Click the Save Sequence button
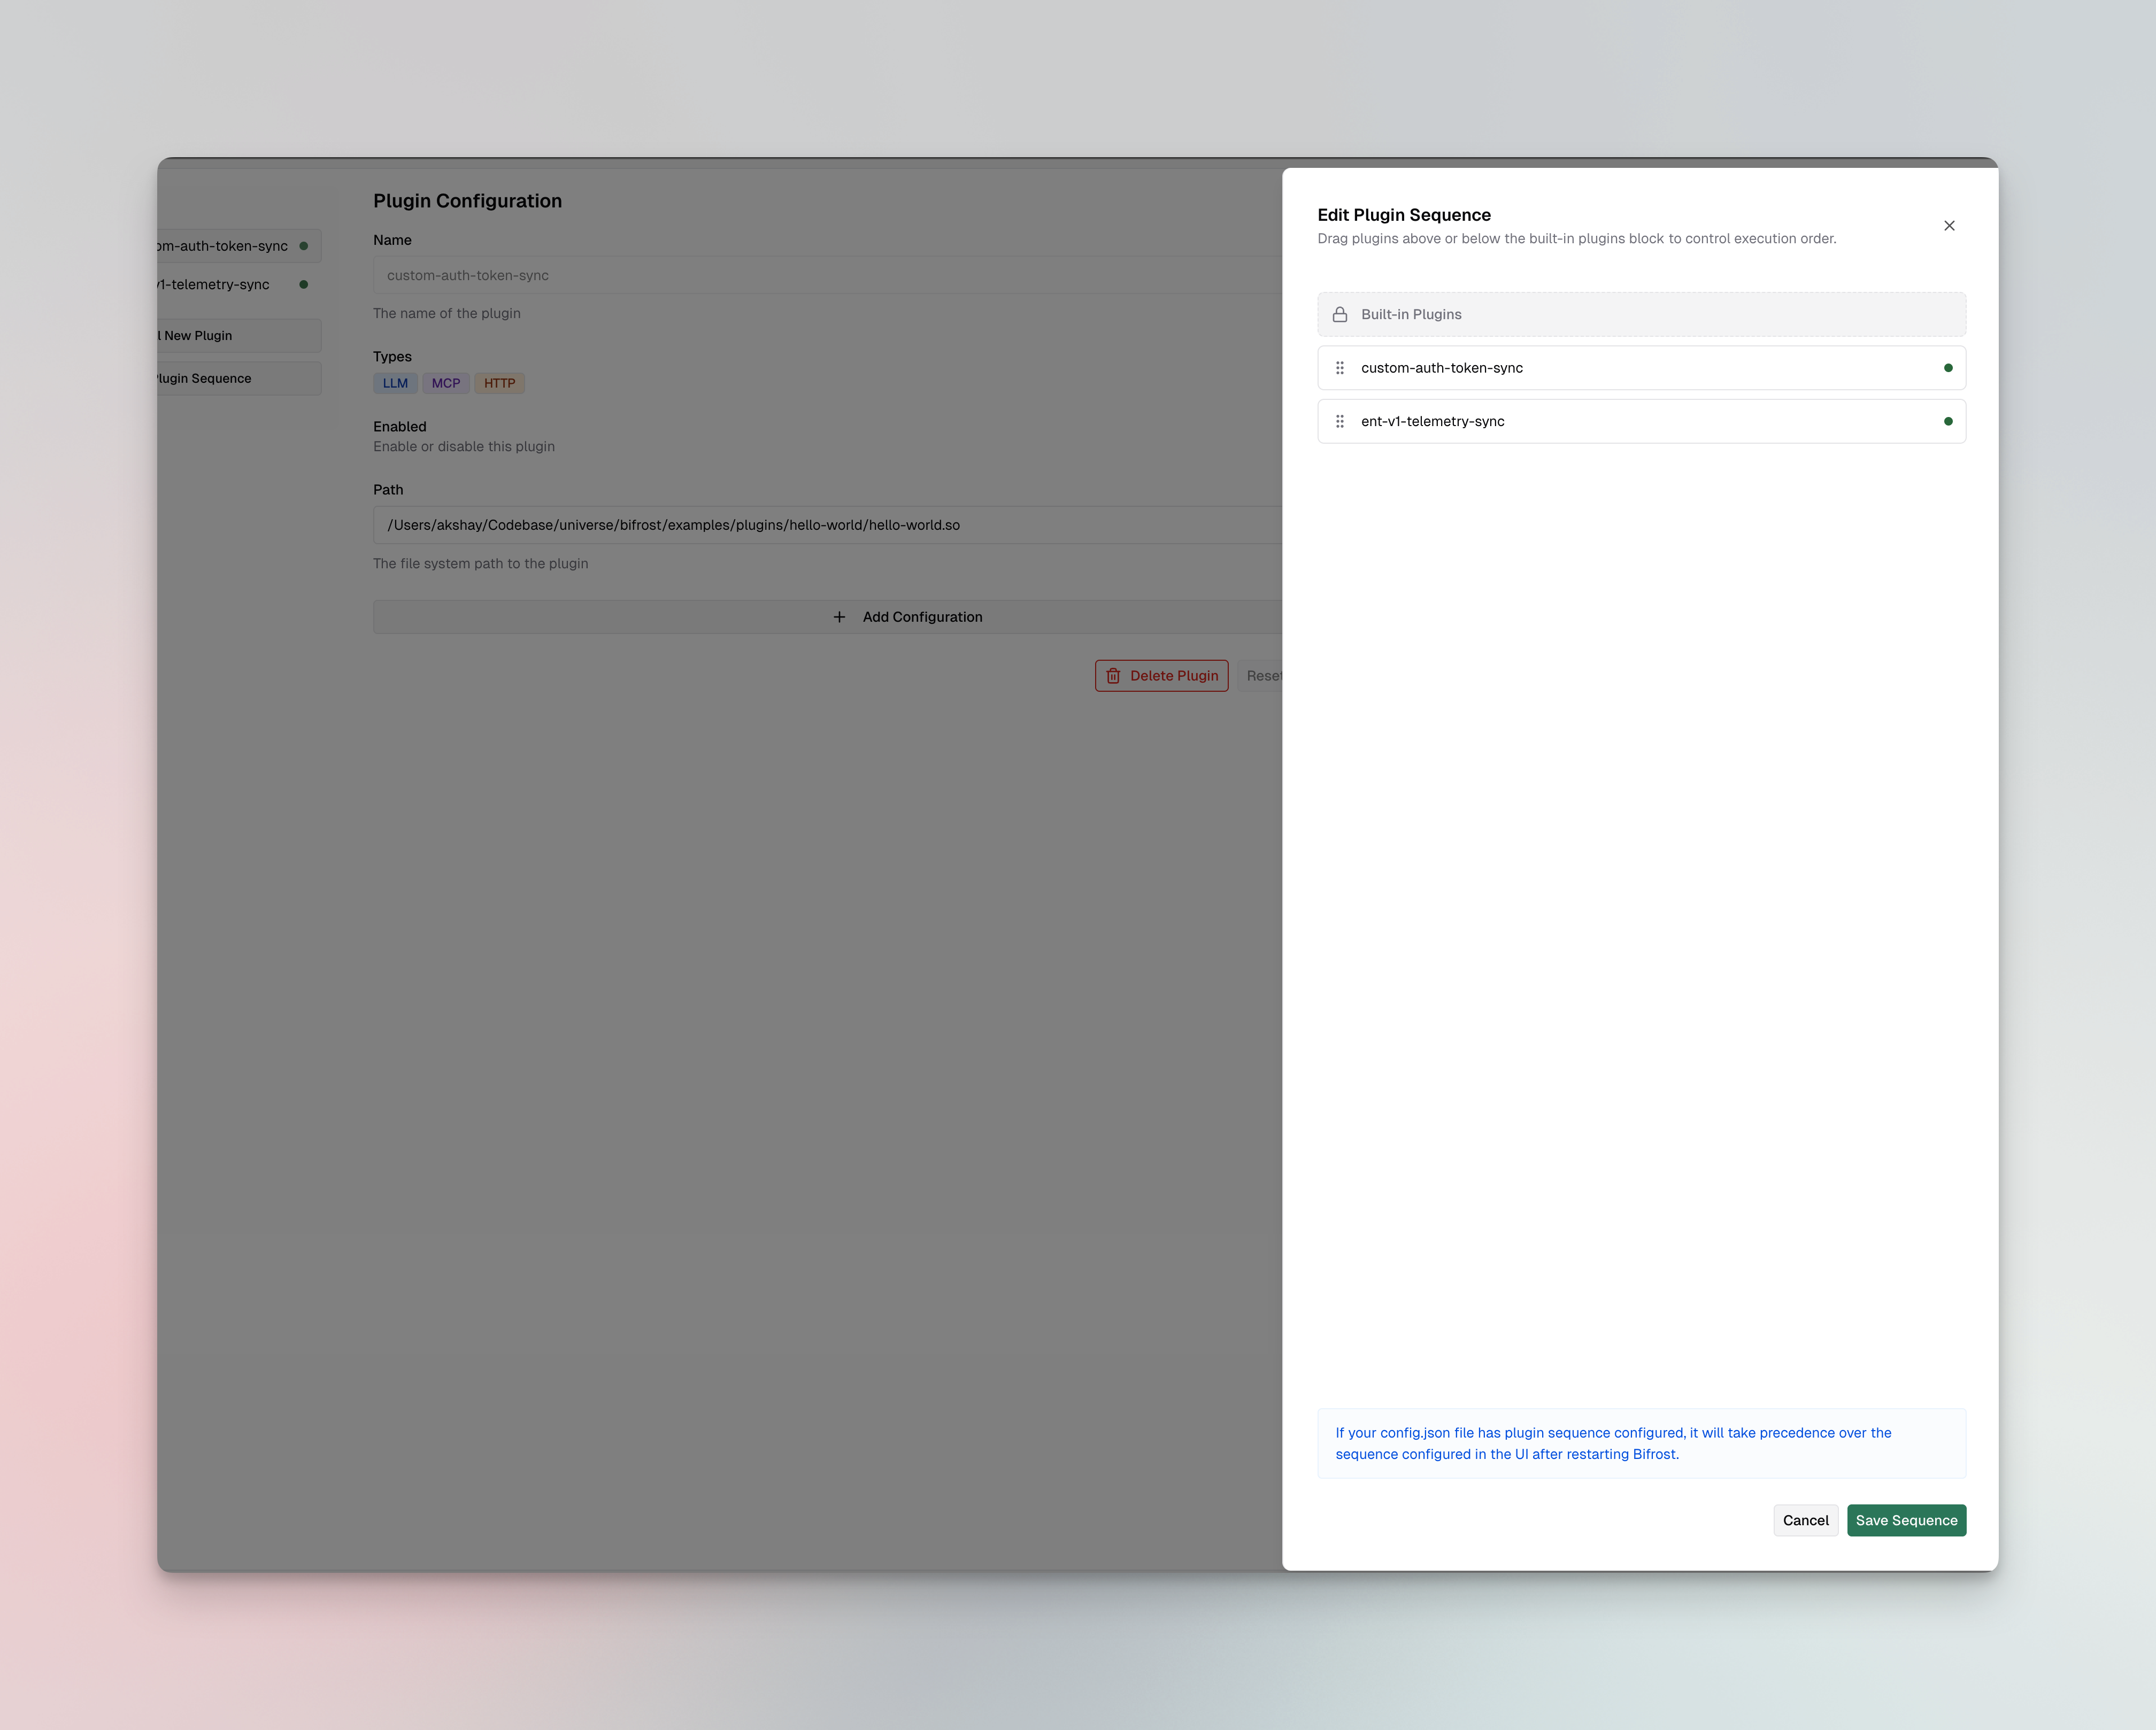The height and width of the screenshot is (1730, 2156). coord(1906,1520)
